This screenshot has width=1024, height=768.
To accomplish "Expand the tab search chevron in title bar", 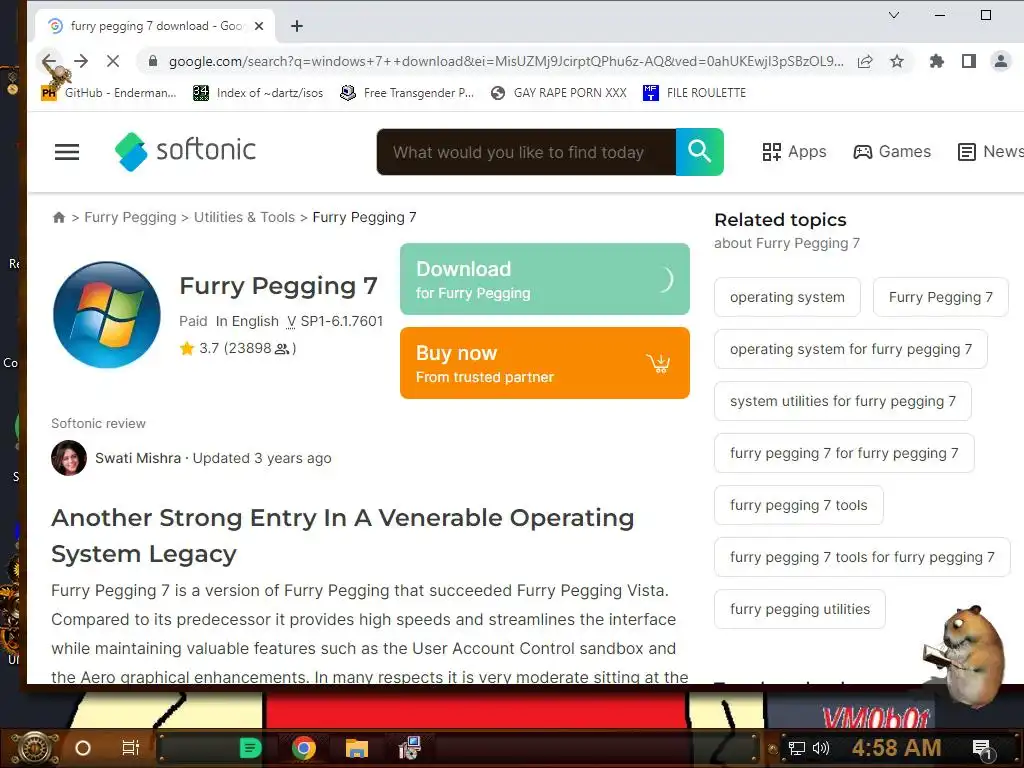I will click(894, 15).
